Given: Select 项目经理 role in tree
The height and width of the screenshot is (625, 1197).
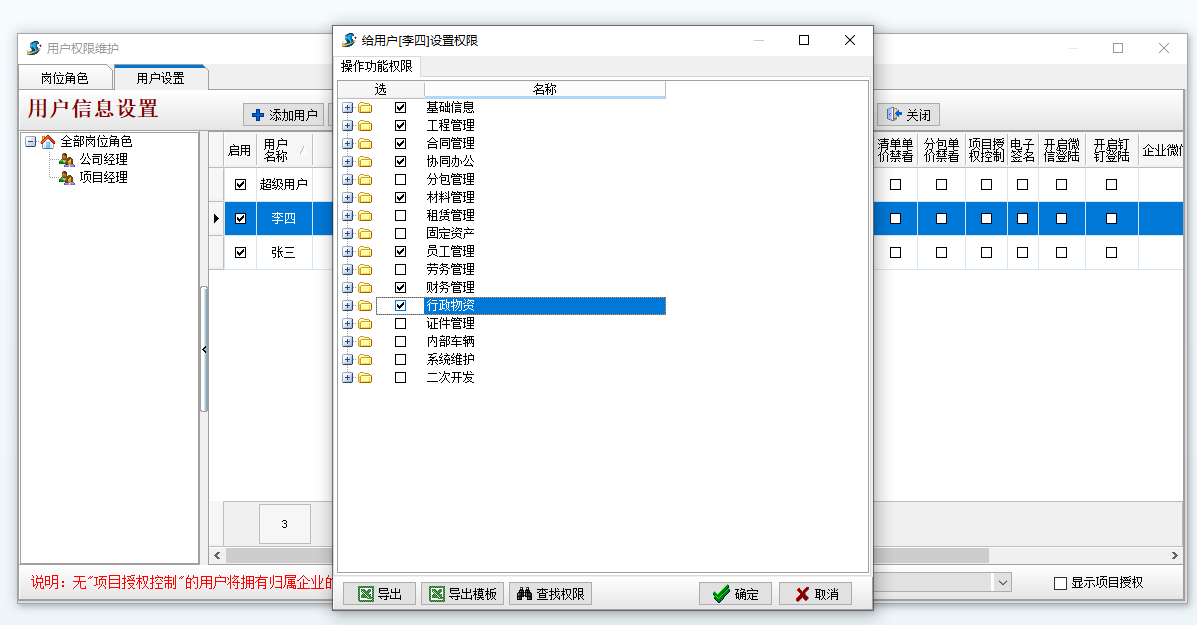Looking at the screenshot, I should (103, 178).
